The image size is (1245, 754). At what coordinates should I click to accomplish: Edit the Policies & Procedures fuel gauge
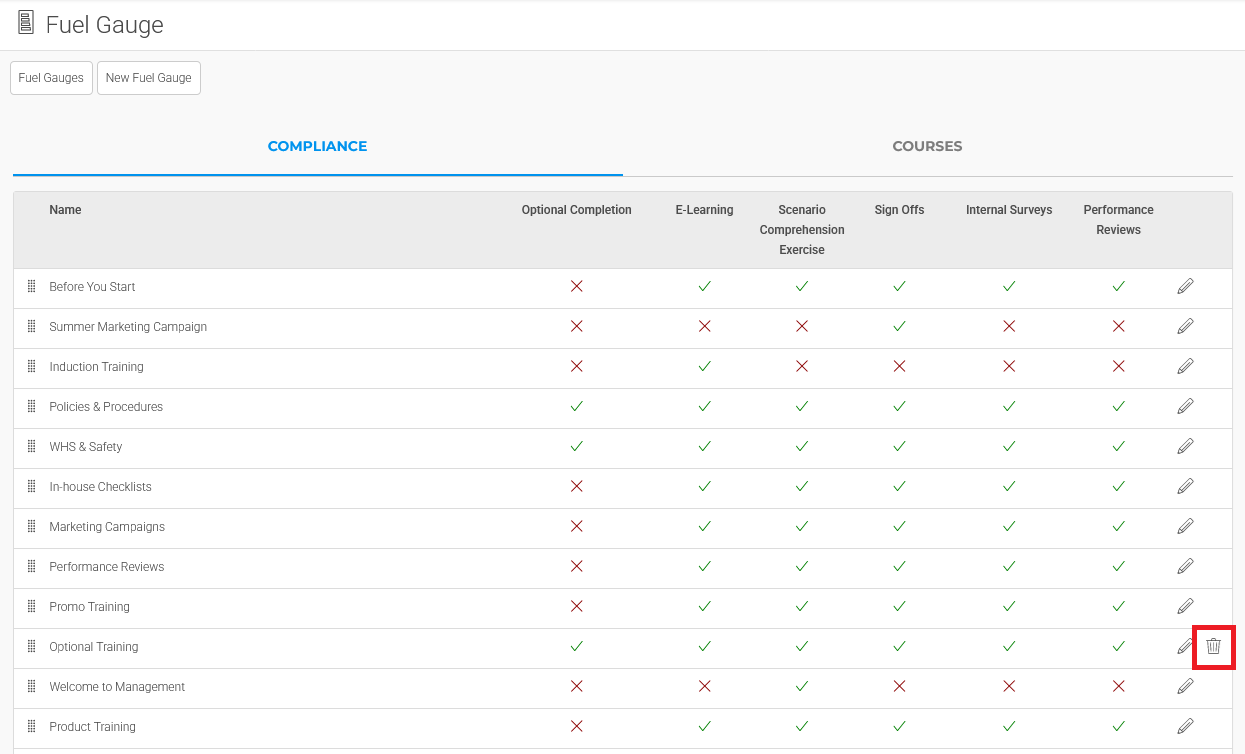(1185, 407)
